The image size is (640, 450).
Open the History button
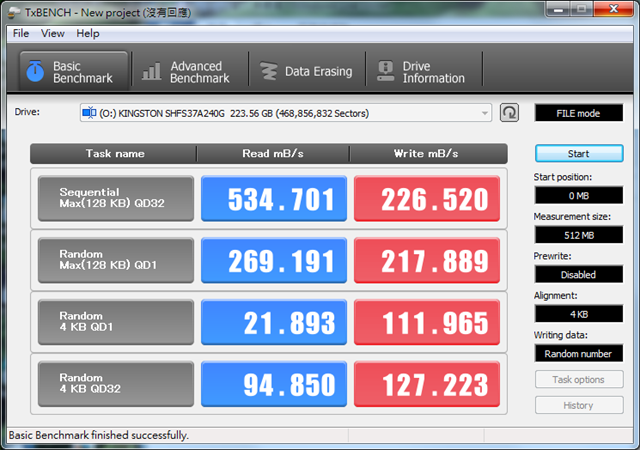579,405
